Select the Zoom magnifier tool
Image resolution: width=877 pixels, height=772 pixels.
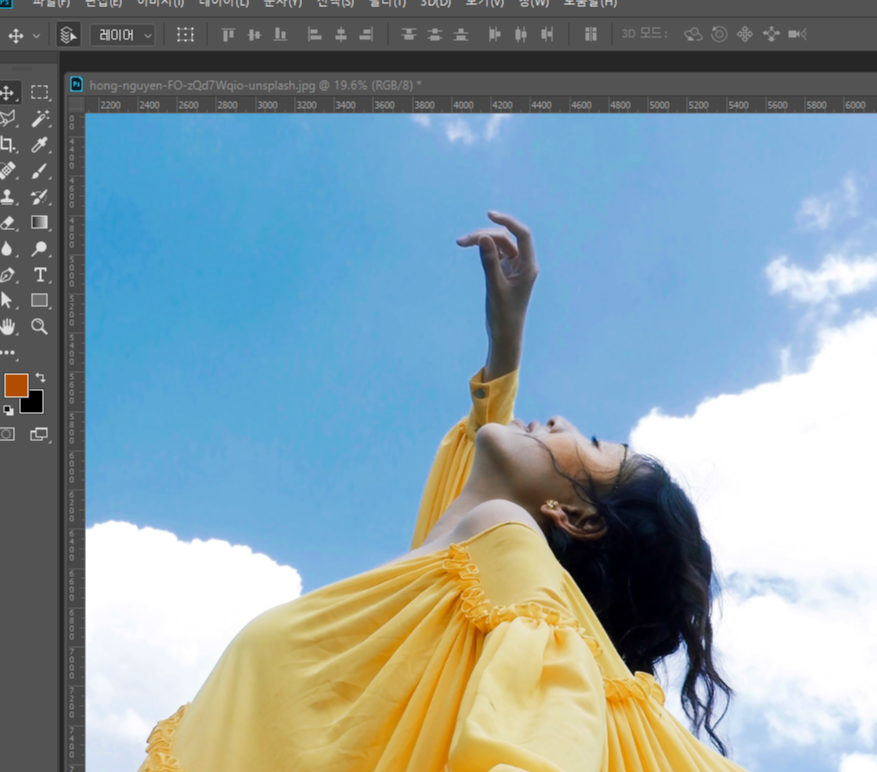tap(39, 327)
